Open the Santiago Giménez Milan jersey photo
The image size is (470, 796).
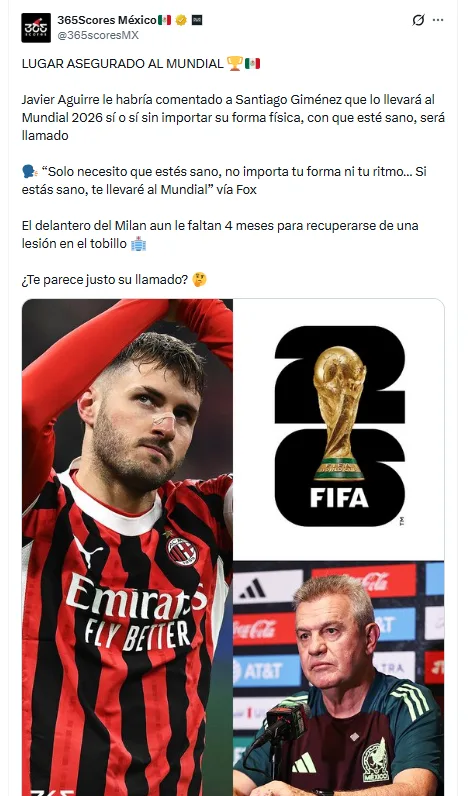[127, 547]
